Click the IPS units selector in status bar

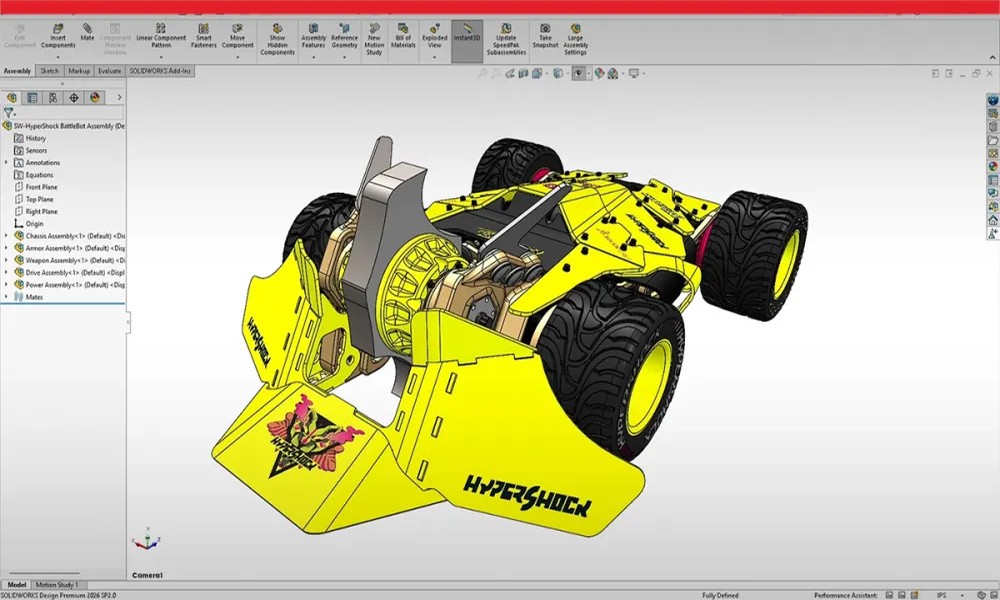click(x=942, y=594)
